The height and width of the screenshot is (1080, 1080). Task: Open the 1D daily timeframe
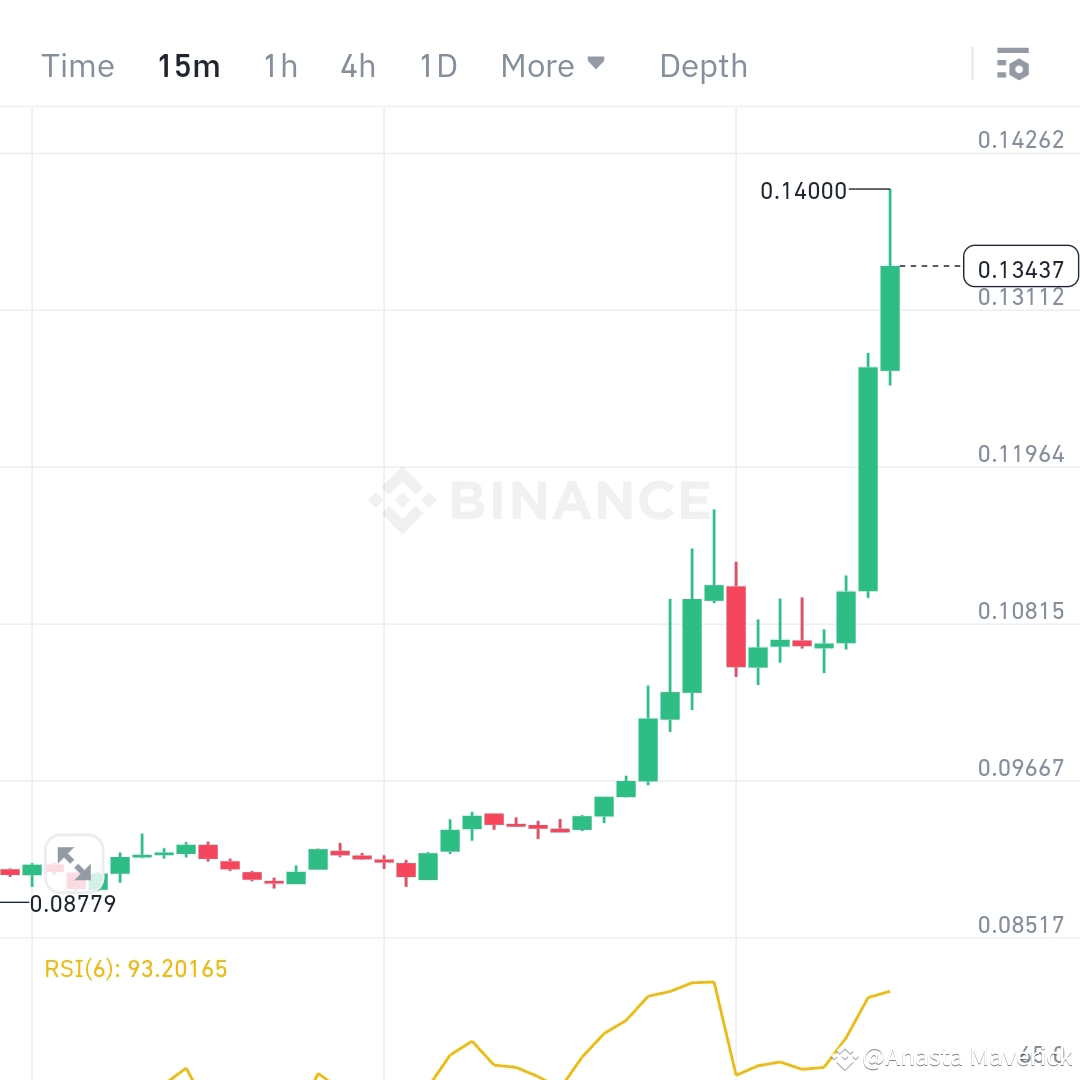point(437,66)
